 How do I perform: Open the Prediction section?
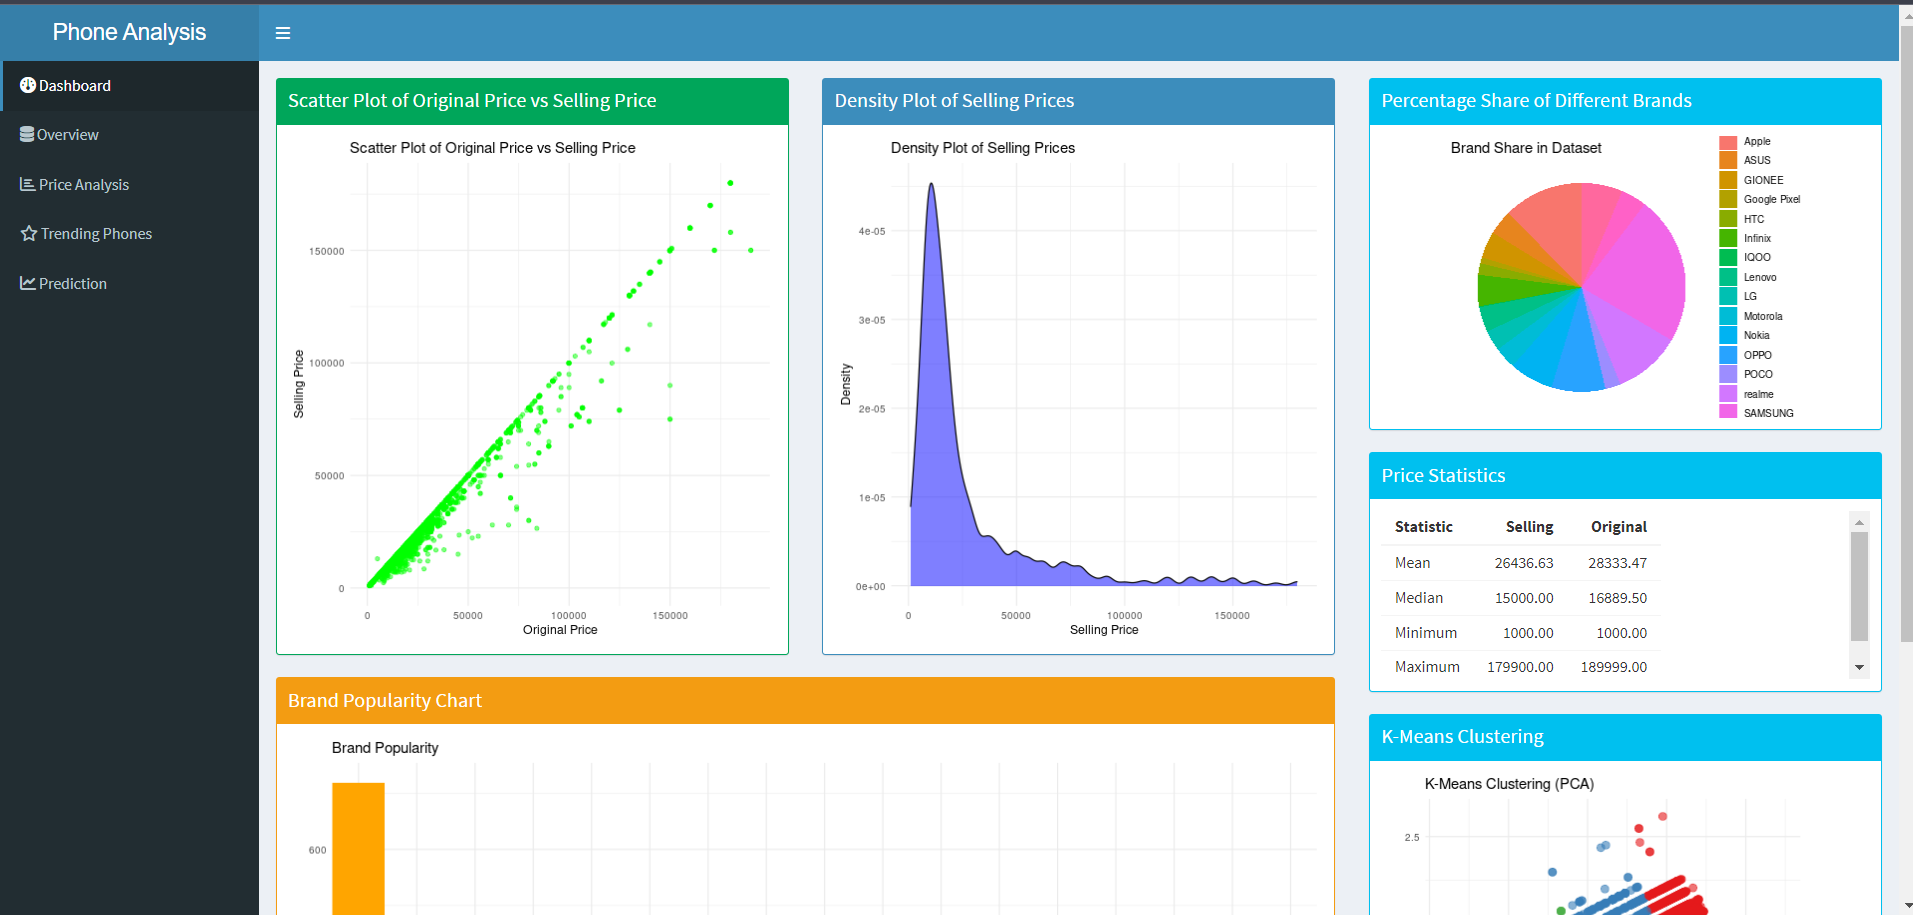(72, 284)
